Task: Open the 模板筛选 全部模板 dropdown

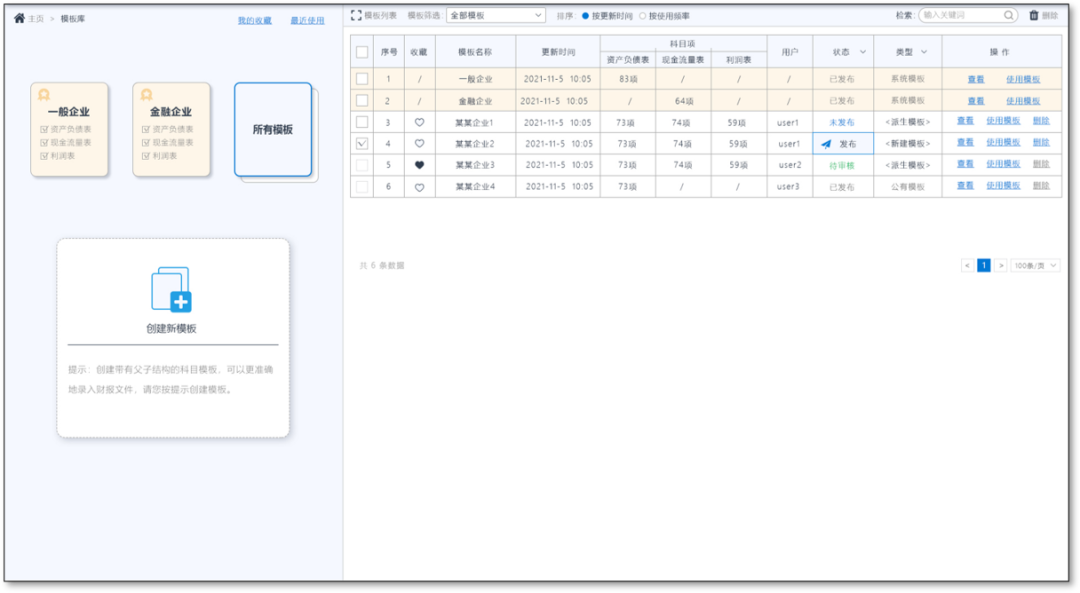Action: [495, 16]
